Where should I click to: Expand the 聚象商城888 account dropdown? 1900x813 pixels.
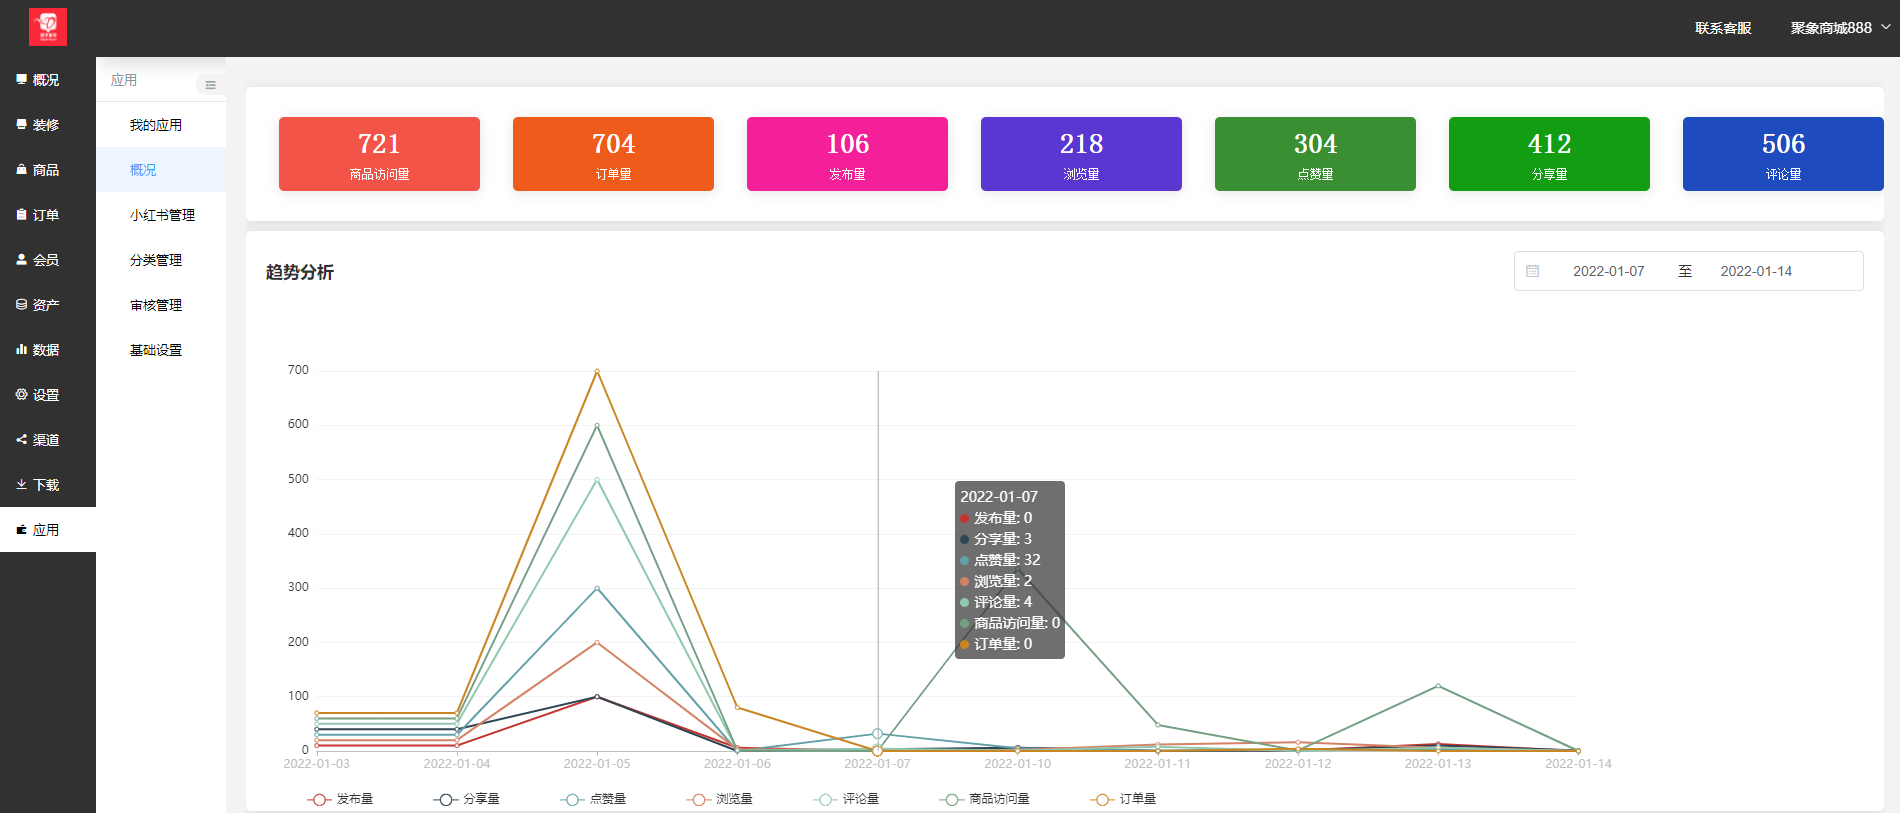1840,28
